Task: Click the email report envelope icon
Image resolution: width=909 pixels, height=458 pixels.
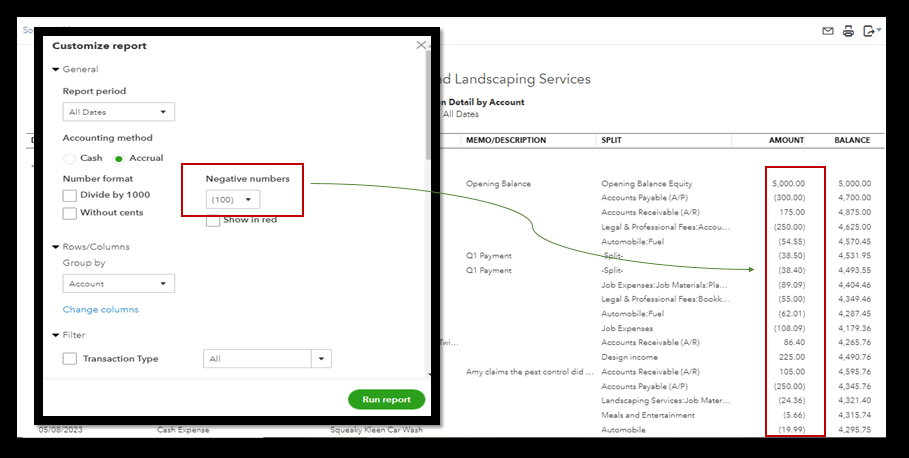Action: [x=828, y=31]
